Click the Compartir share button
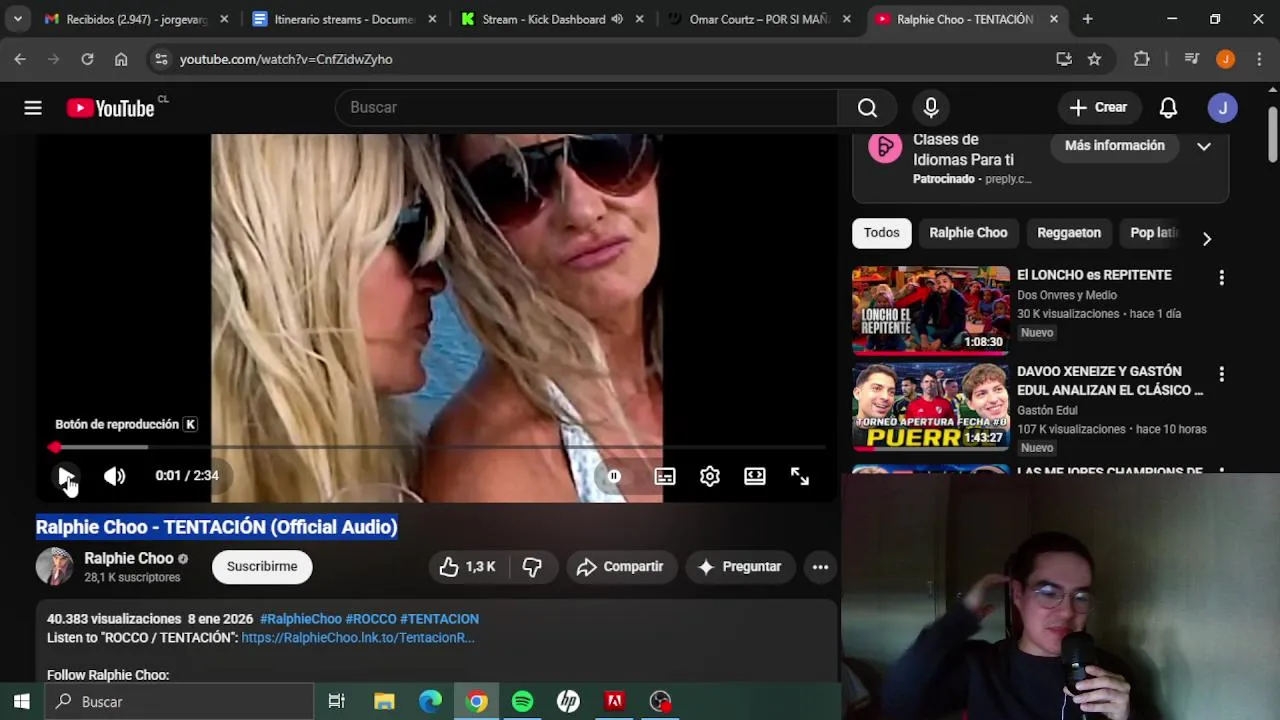The width and height of the screenshot is (1280, 720). click(x=621, y=567)
